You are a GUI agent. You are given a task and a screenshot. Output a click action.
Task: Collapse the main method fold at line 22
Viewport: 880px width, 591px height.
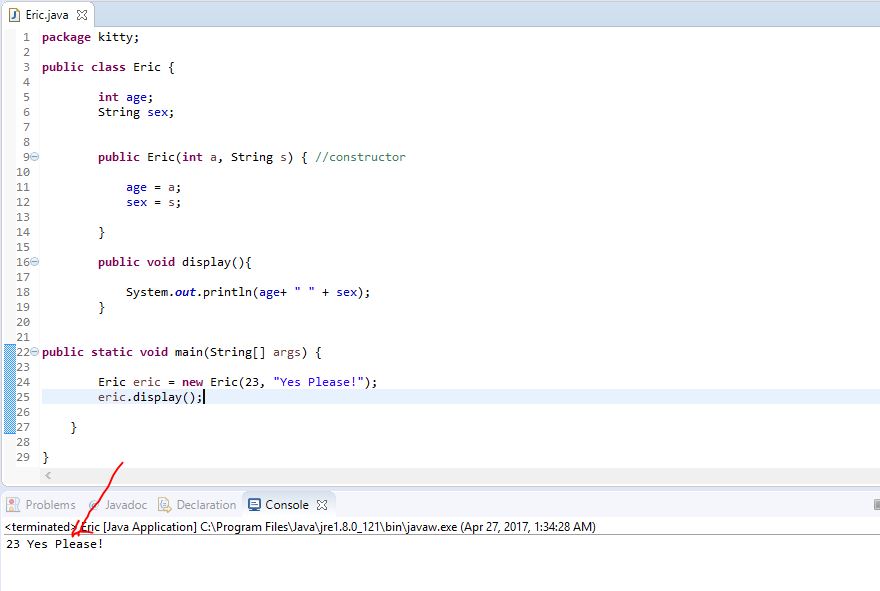click(34, 352)
